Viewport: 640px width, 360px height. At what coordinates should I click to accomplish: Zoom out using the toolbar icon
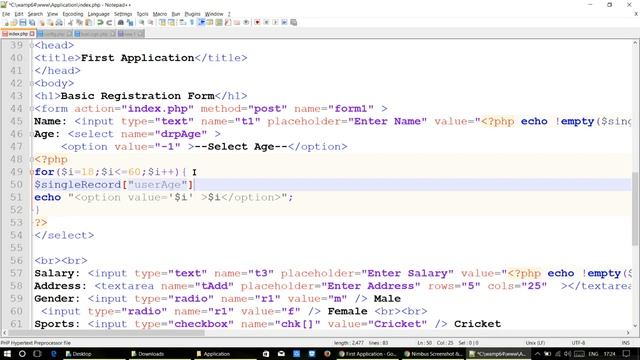coord(151,22)
